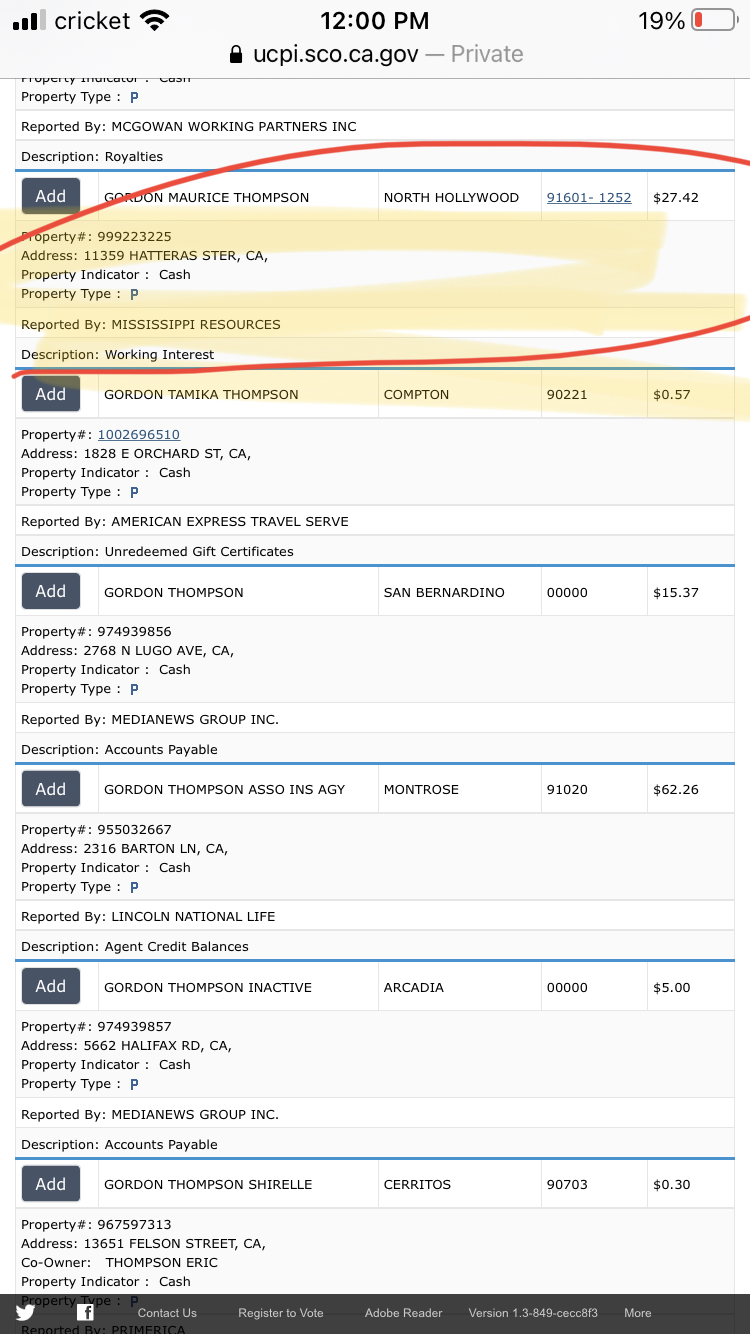Image resolution: width=750 pixels, height=1334 pixels.
Task: Select GORDON THOMPSON ASSO INS AGY text
Action: tap(224, 789)
